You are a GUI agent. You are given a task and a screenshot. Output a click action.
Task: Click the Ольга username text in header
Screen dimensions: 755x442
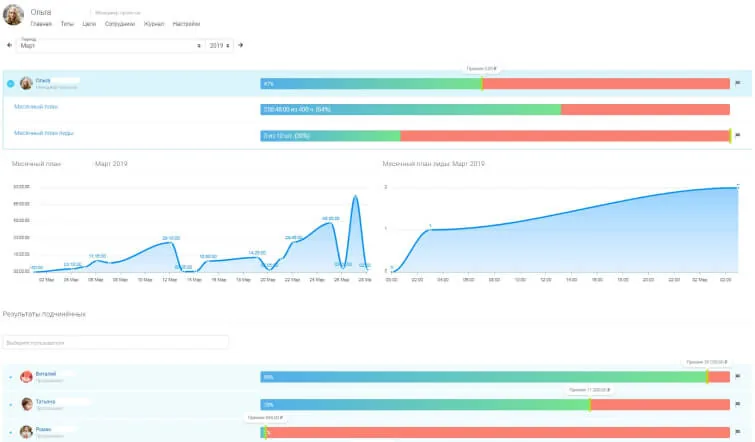click(40, 12)
